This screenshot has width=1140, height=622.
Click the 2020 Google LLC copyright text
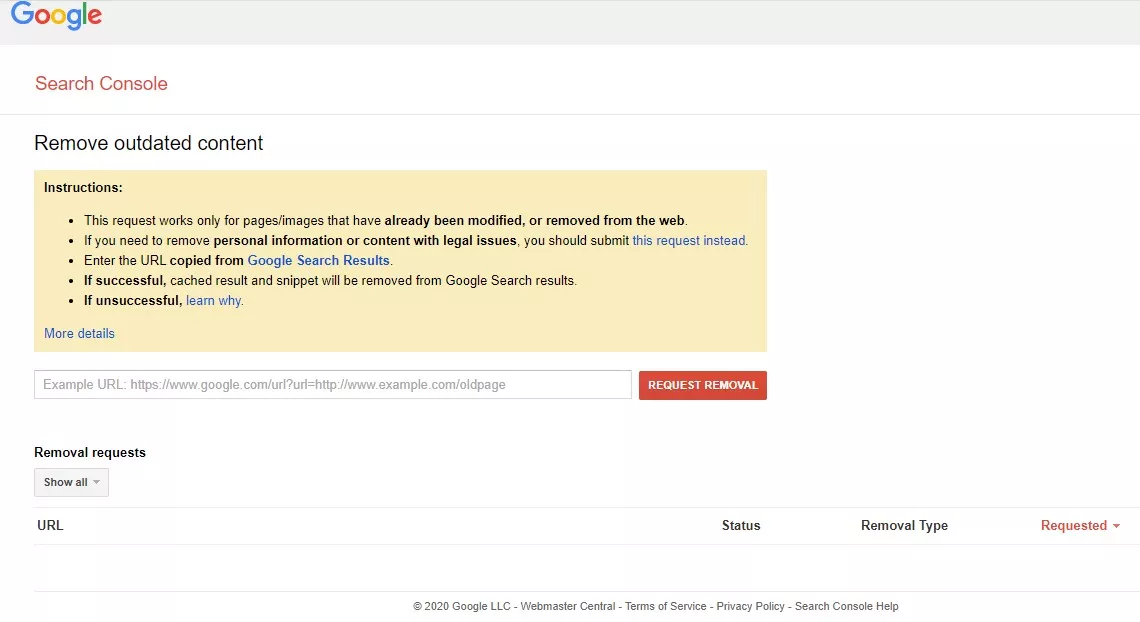pyautogui.click(x=462, y=606)
